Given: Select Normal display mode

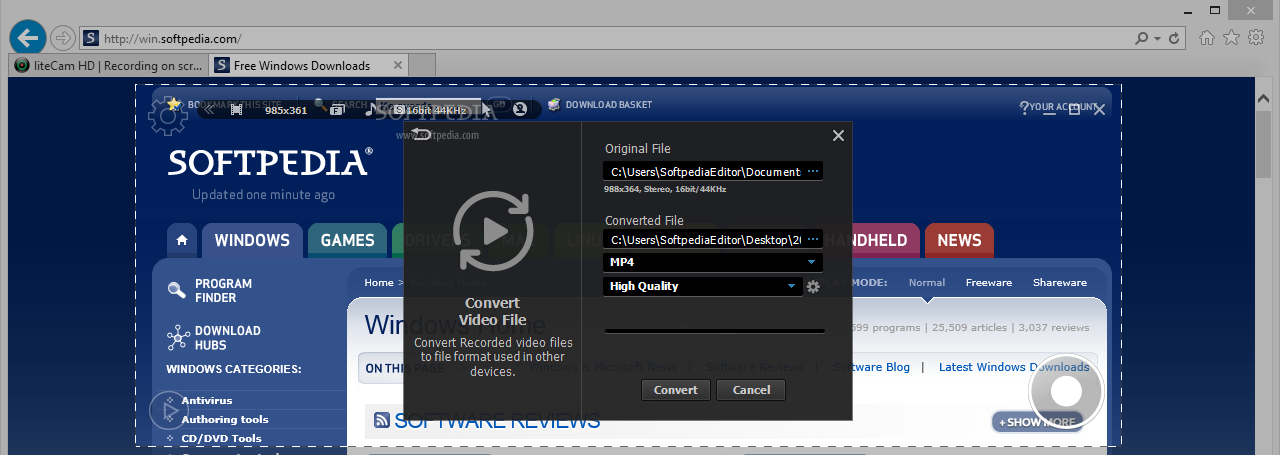Looking at the screenshot, I should [x=927, y=283].
